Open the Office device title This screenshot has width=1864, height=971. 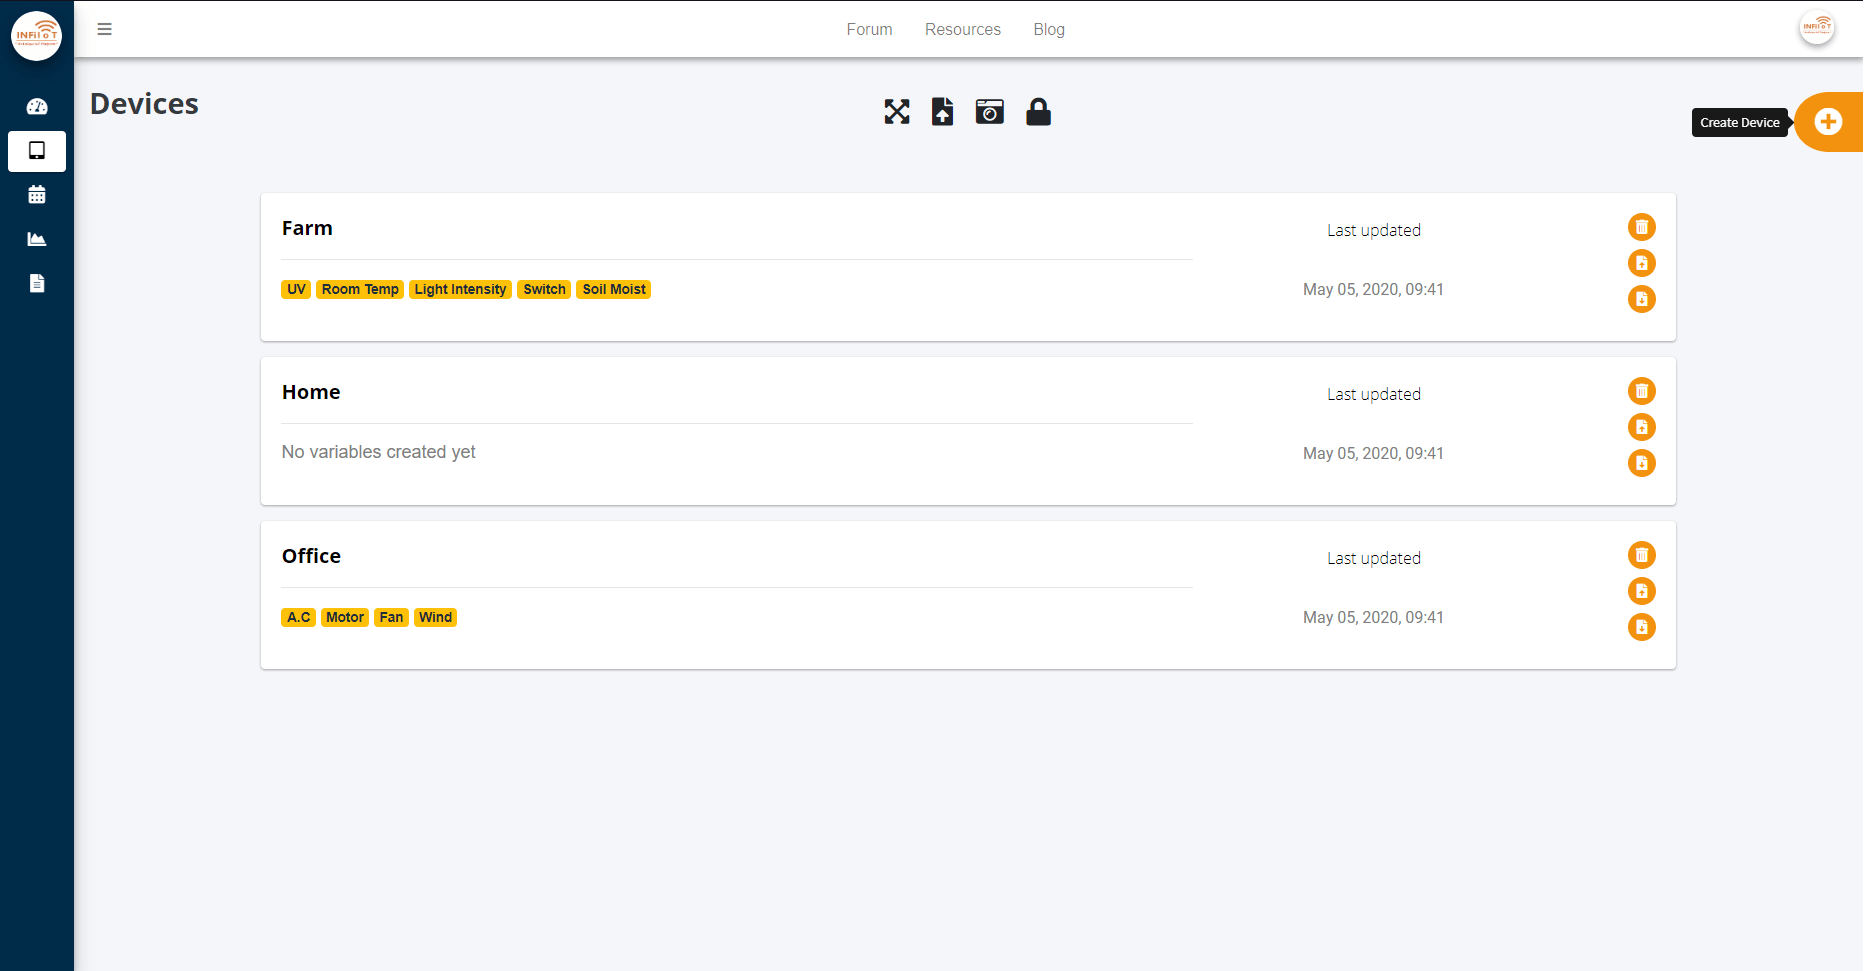pos(311,556)
